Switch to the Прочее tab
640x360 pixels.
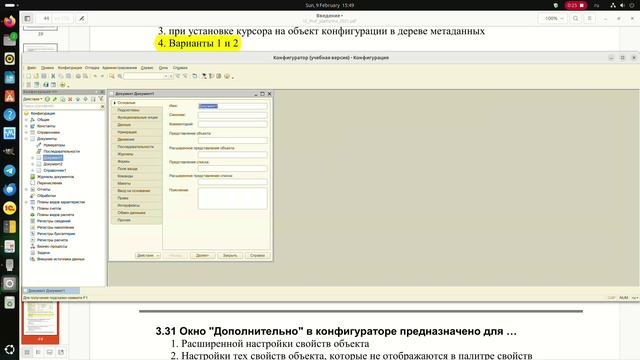pos(137,220)
